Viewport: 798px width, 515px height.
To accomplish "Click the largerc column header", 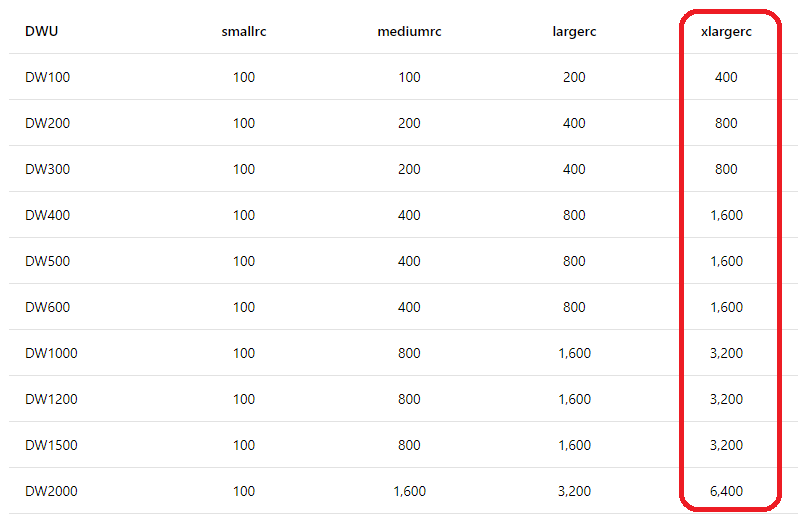I will [574, 31].
